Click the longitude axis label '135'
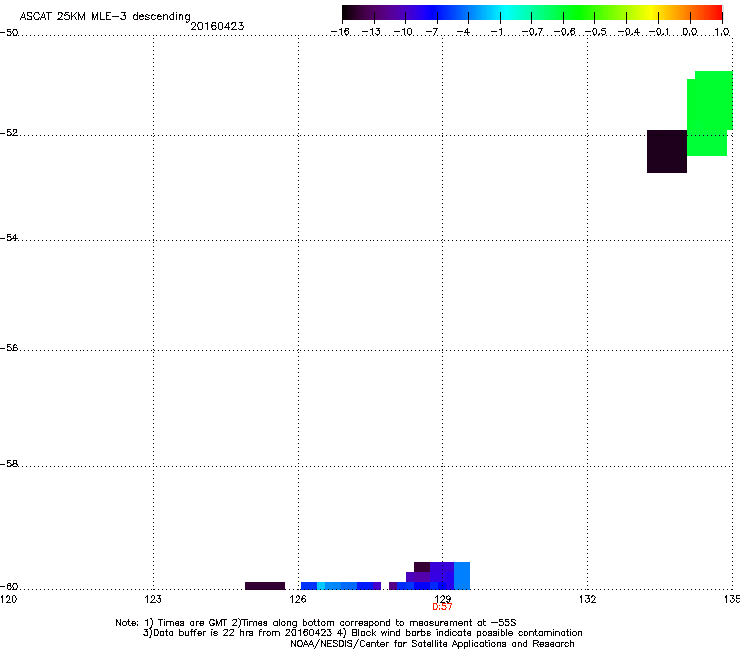 [x=732, y=599]
